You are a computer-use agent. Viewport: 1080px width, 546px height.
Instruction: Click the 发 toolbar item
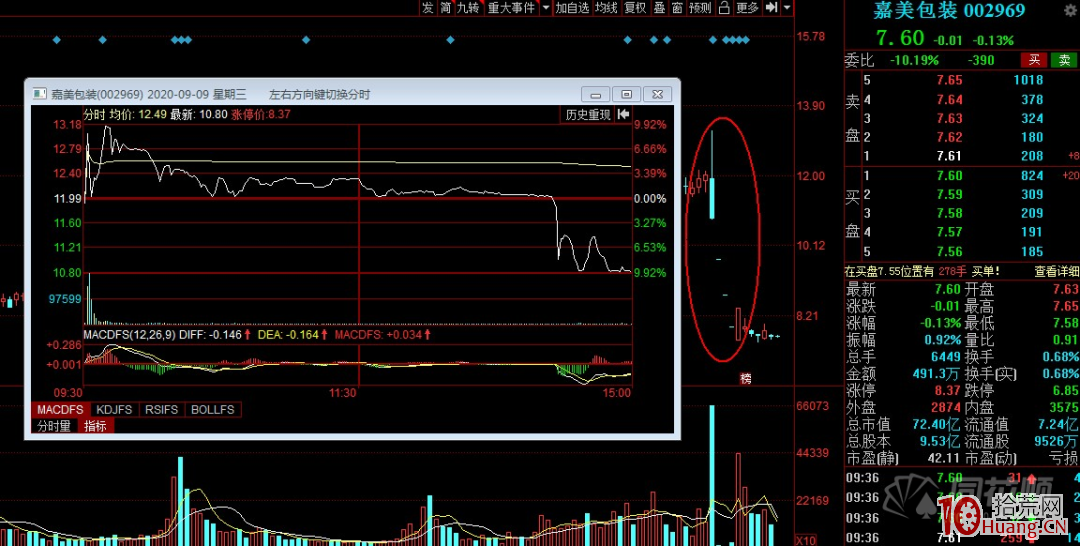point(428,8)
